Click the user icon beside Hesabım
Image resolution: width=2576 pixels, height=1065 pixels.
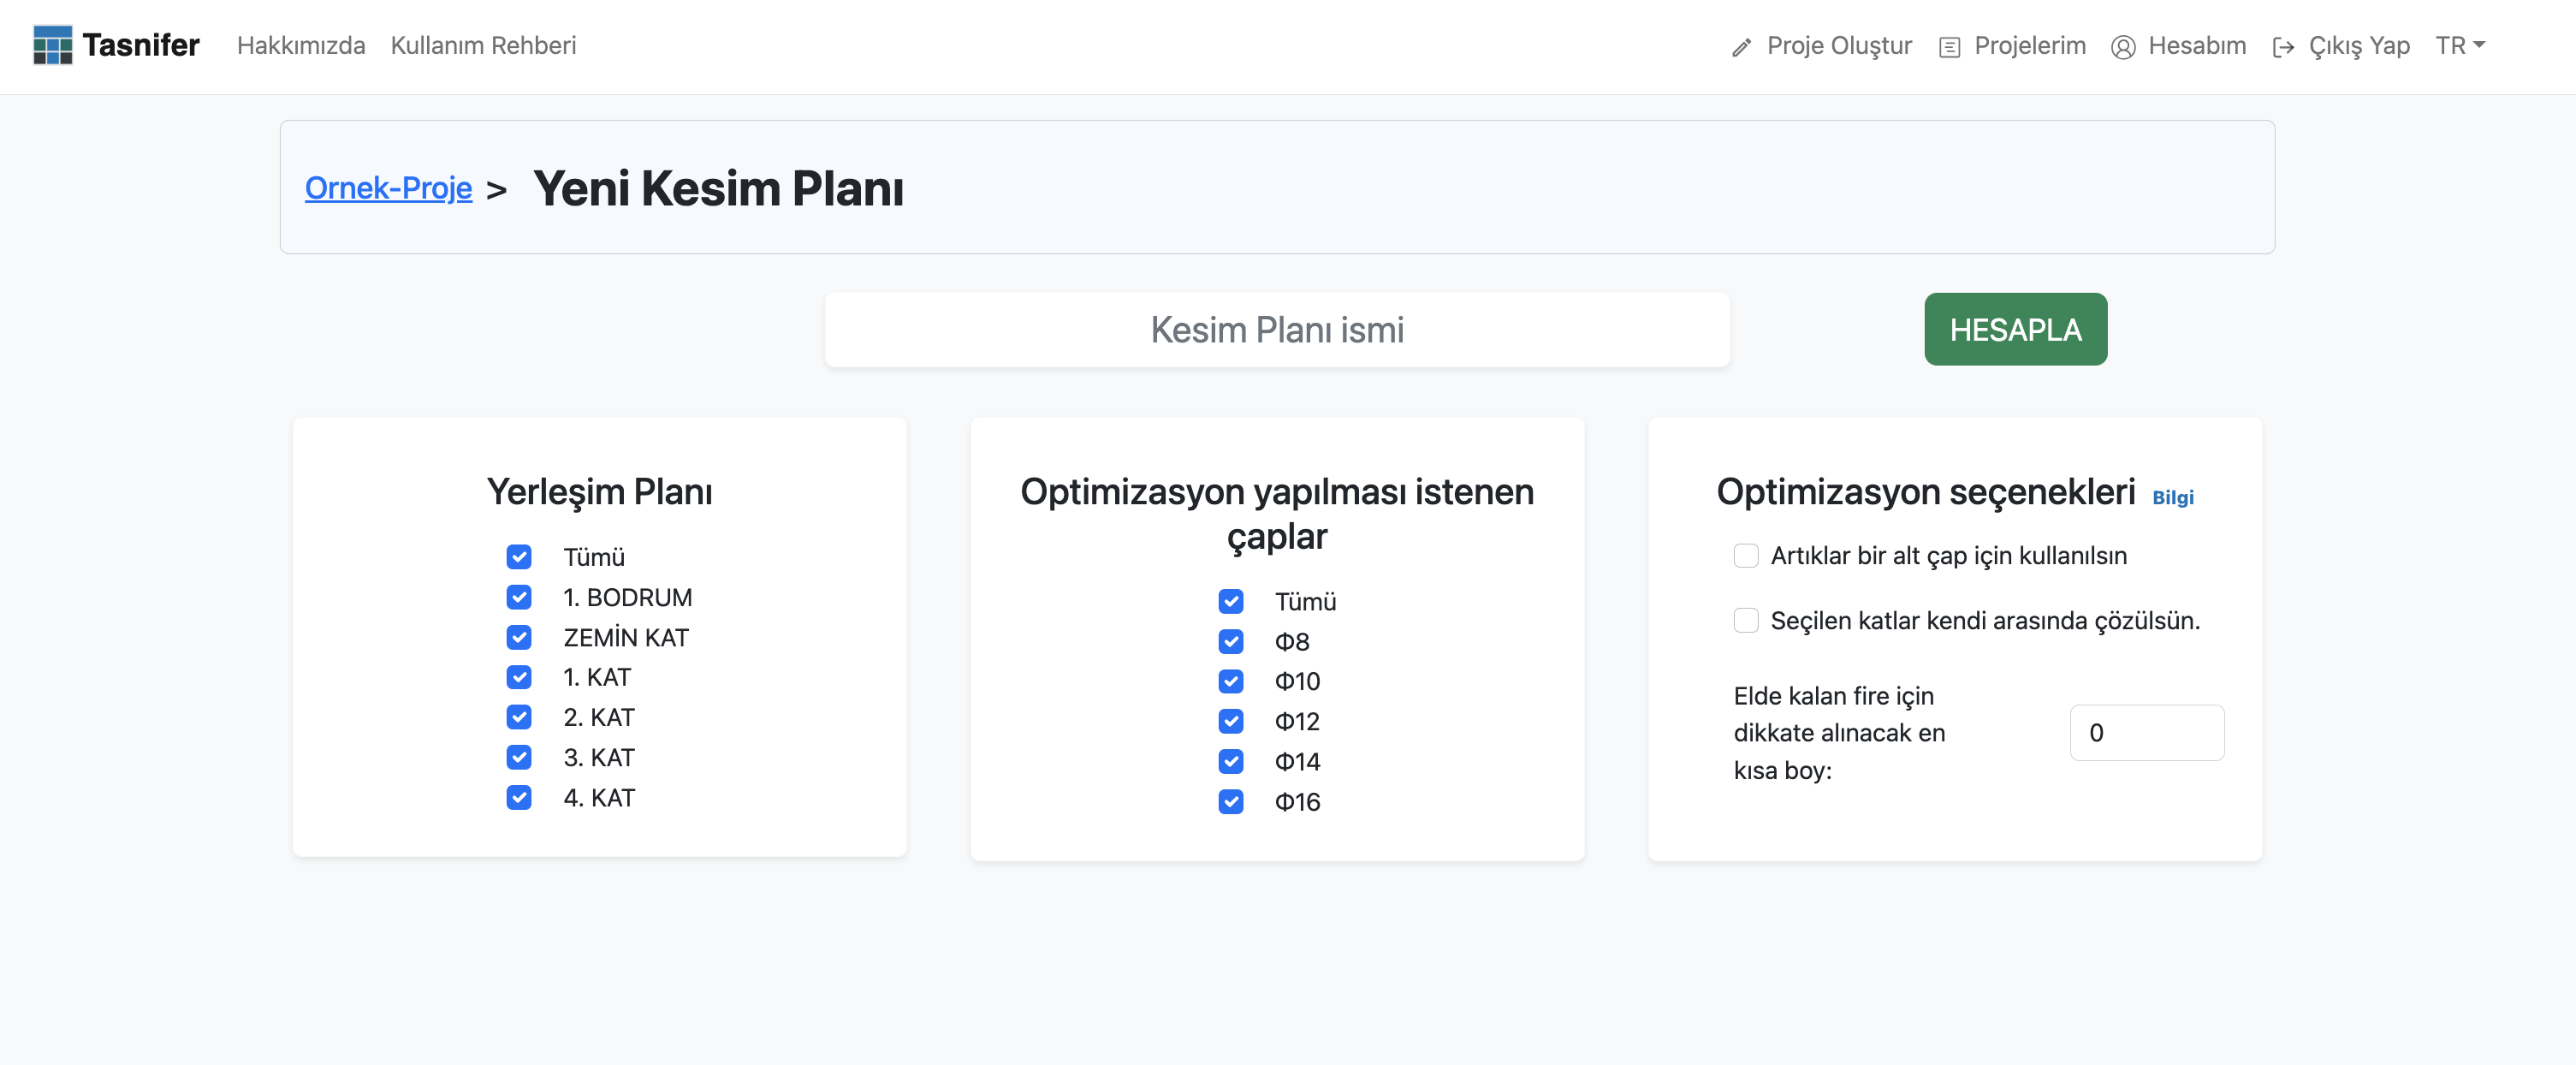(x=2123, y=47)
